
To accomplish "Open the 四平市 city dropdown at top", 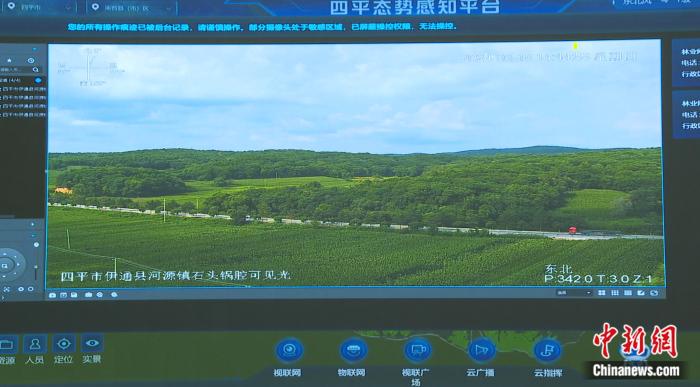I will click(39, 8).
